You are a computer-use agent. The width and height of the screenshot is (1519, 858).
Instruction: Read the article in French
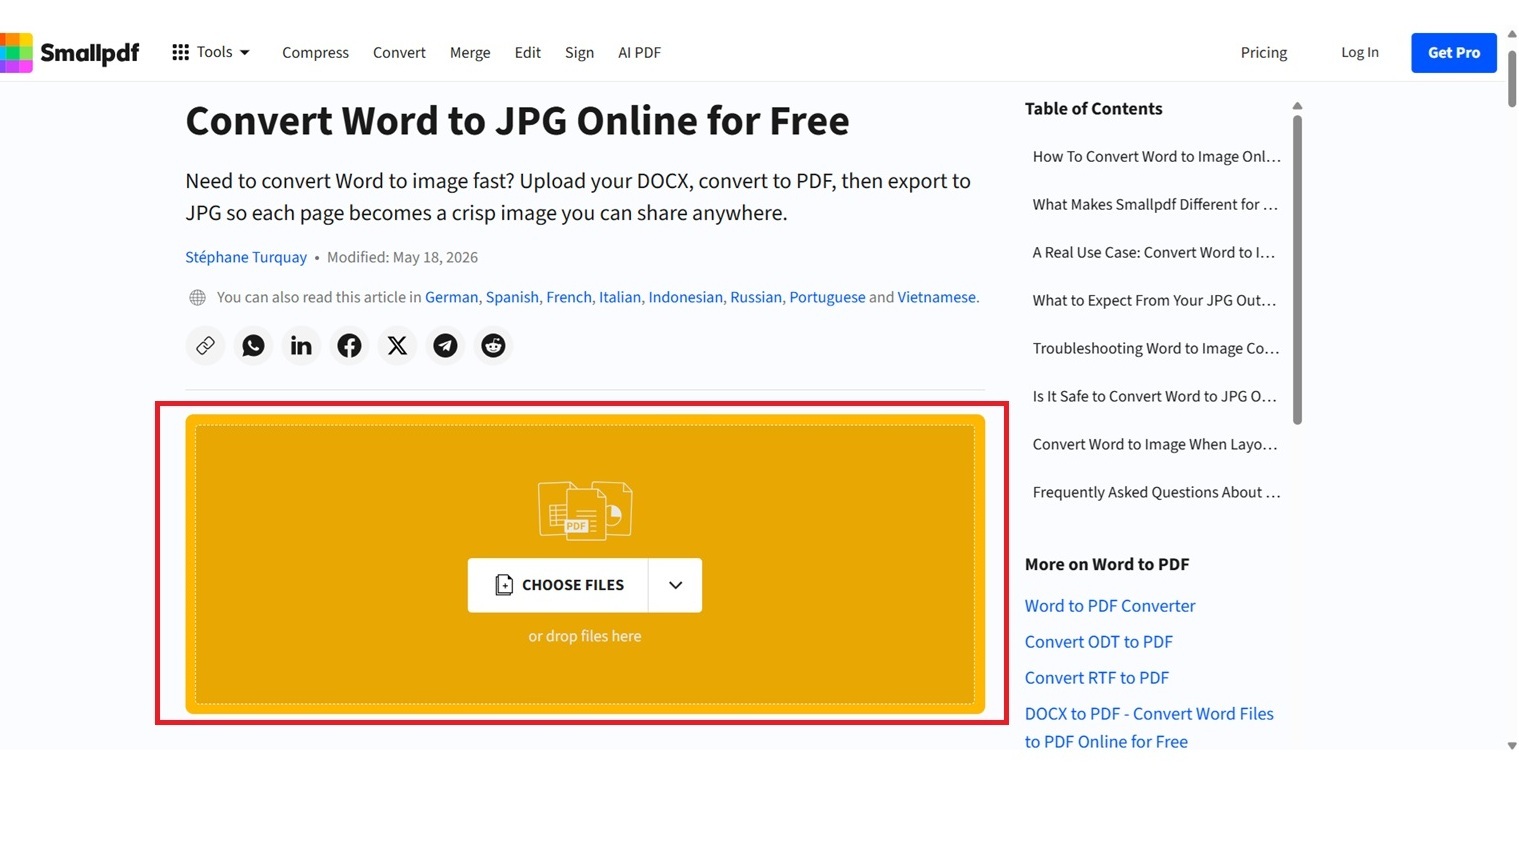pyautogui.click(x=569, y=297)
